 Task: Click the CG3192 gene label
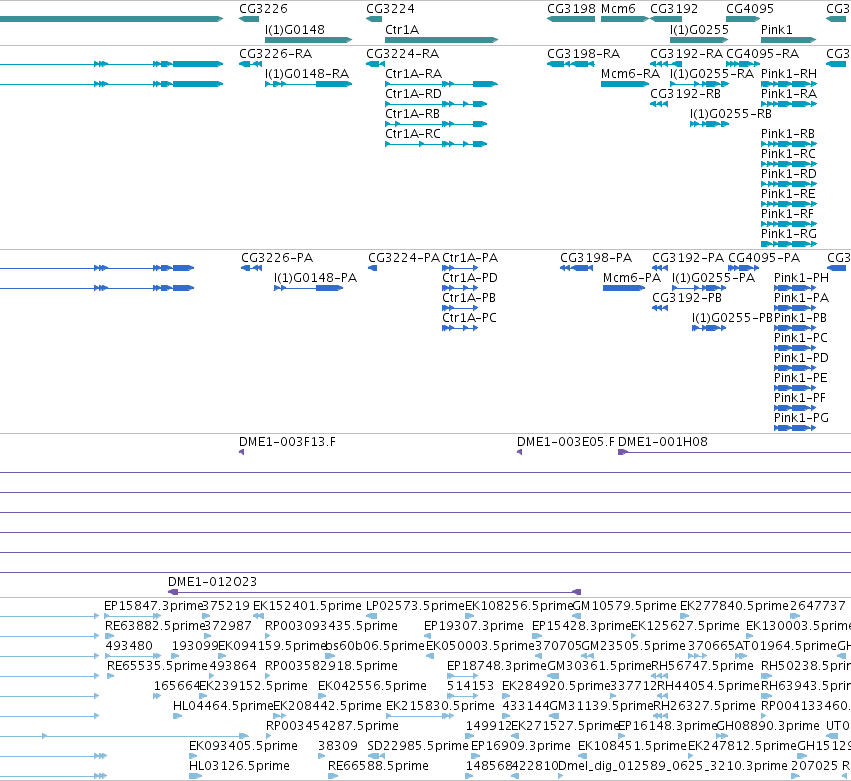click(x=674, y=9)
